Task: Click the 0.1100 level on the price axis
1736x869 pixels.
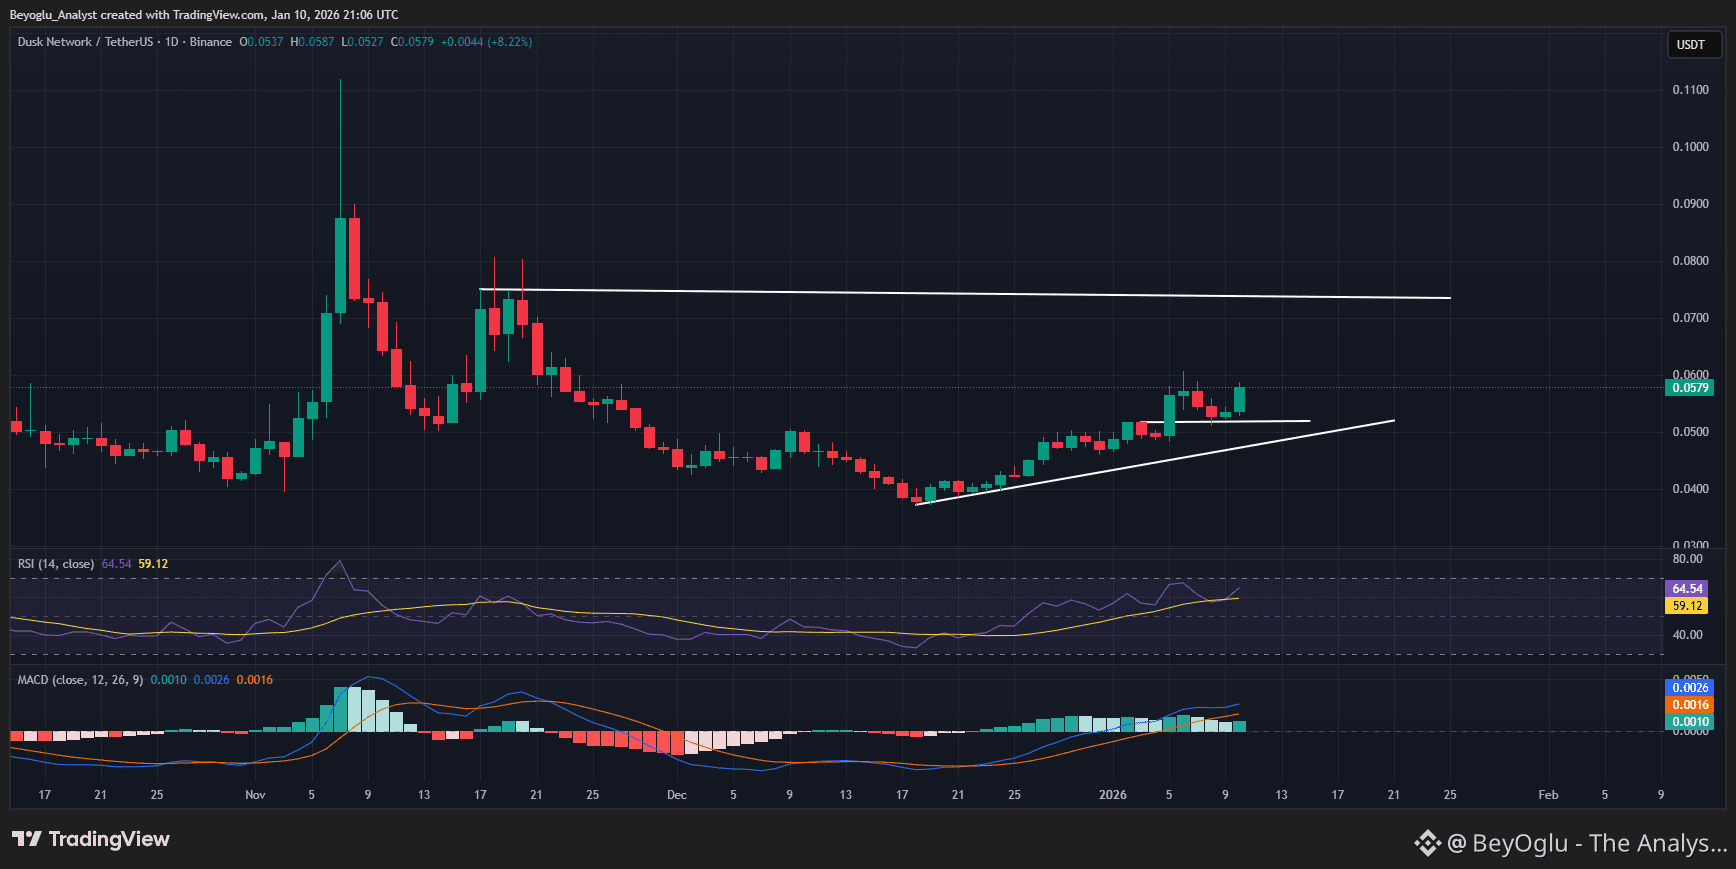Action: [x=1690, y=90]
